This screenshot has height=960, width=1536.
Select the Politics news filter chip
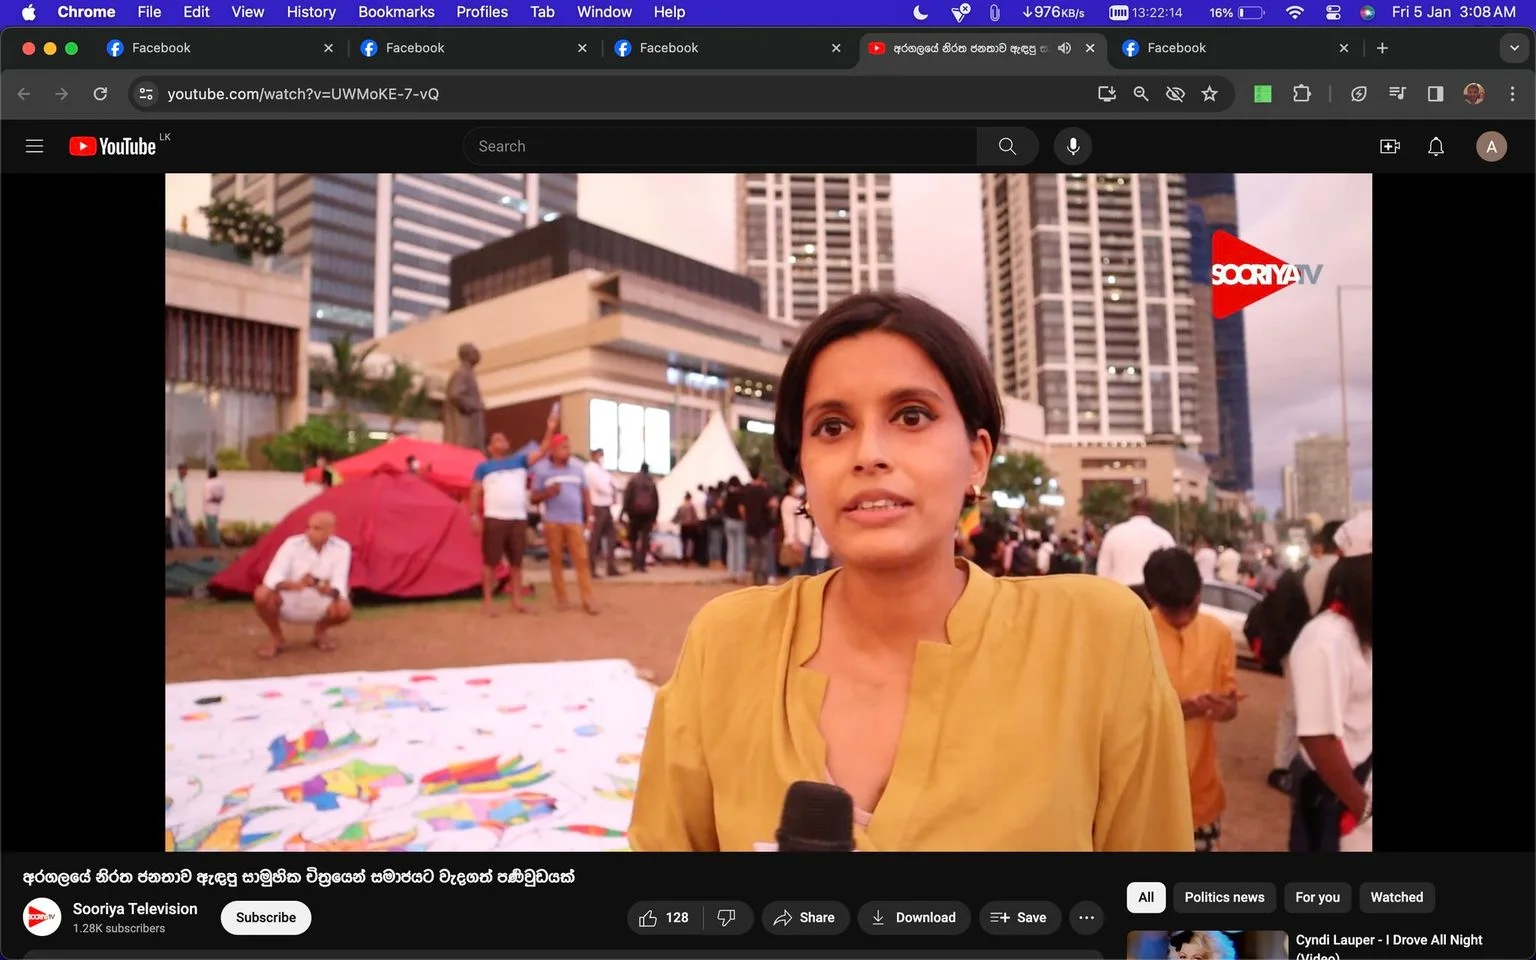pos(1224,897)
